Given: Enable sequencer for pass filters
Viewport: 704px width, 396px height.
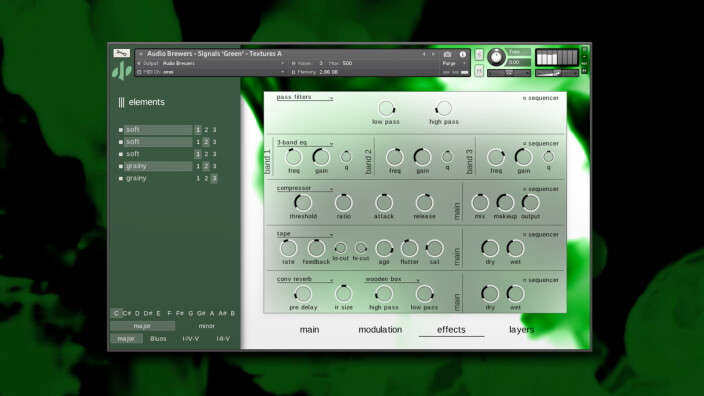Looking at the screenshot, I should click(541, 98).
